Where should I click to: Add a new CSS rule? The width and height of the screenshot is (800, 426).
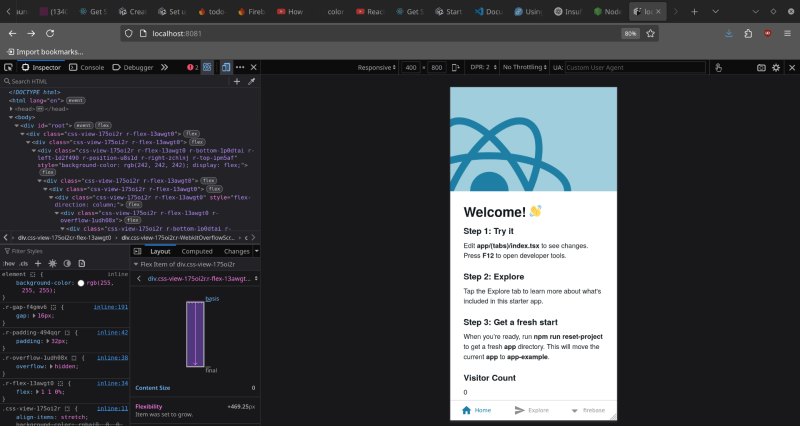[x=38, y=263]
